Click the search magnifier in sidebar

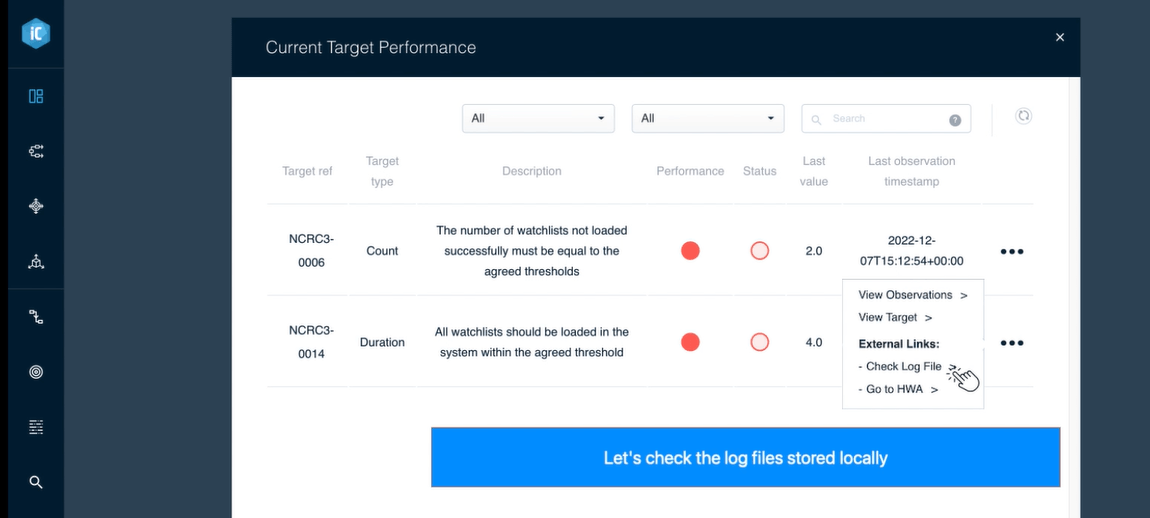36,482
